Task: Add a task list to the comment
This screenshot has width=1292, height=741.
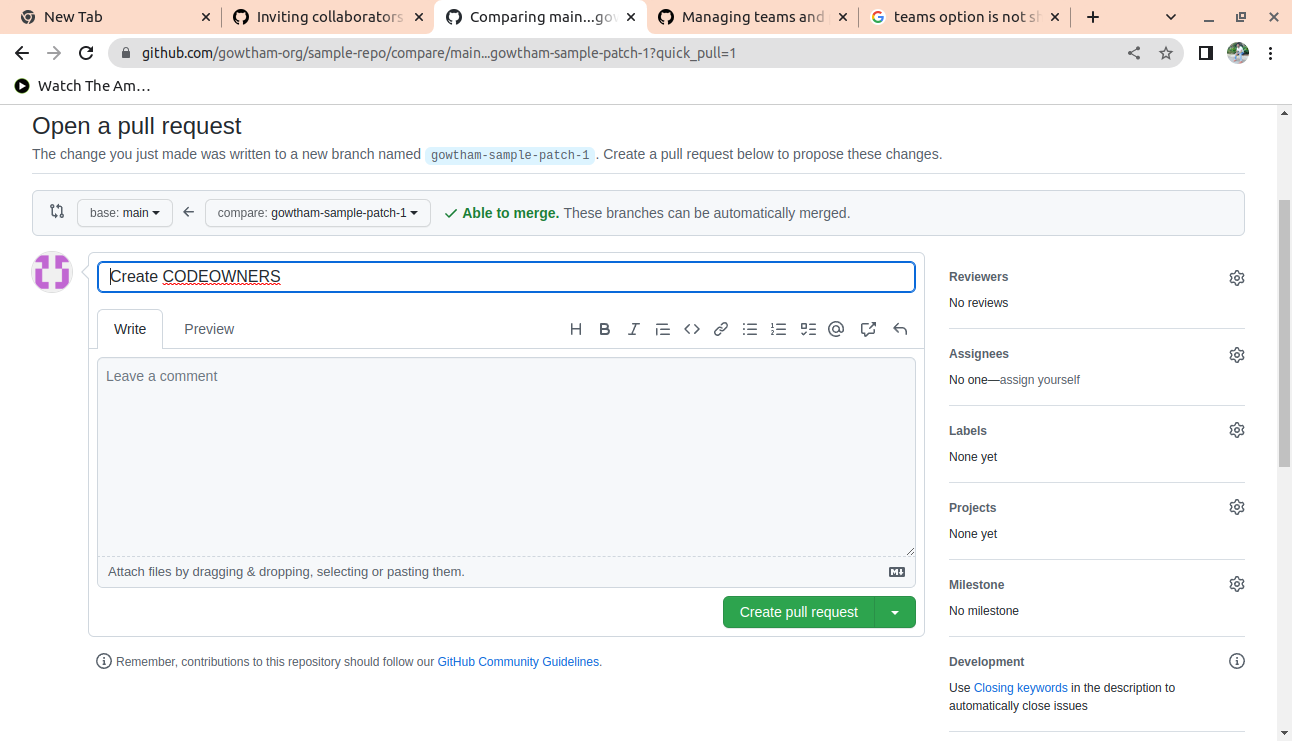Action: (x=808, y=329)
